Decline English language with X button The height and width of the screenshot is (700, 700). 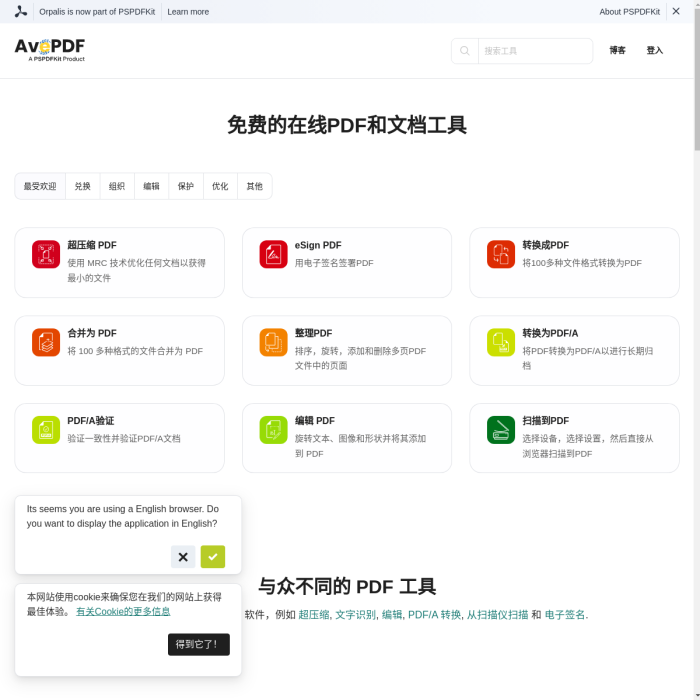pos(183,557)
